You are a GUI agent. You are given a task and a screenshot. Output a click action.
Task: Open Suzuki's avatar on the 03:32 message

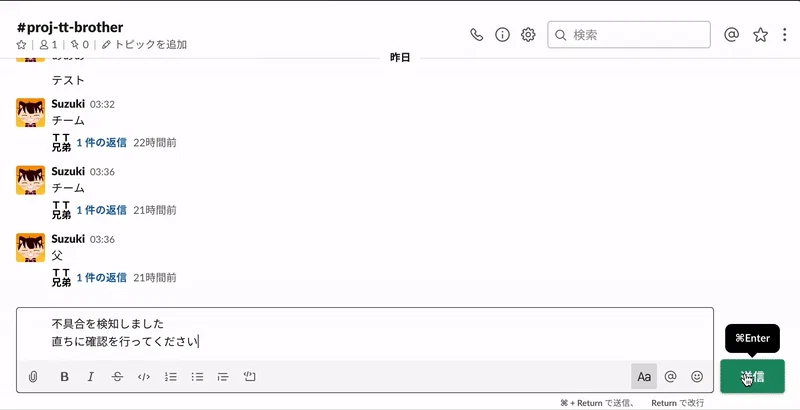[x=31, y=112]
